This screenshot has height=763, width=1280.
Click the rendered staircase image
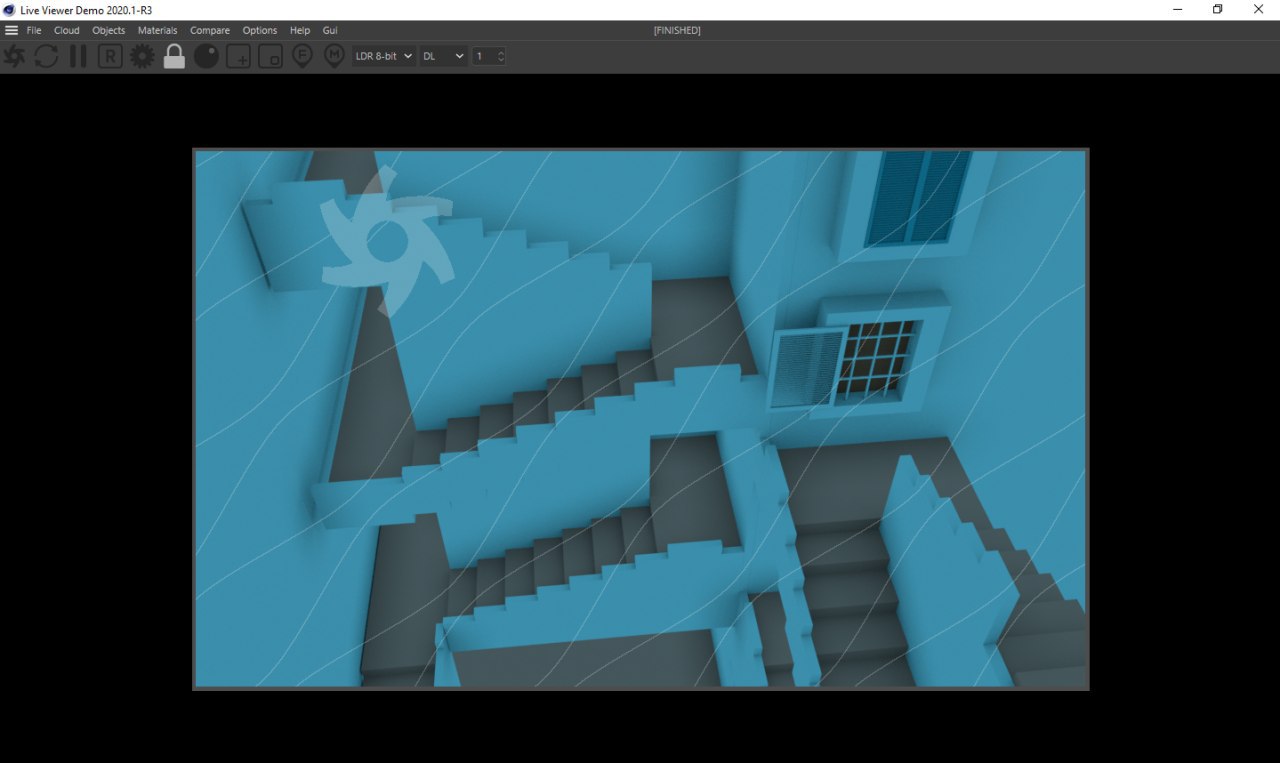[640, 419]
